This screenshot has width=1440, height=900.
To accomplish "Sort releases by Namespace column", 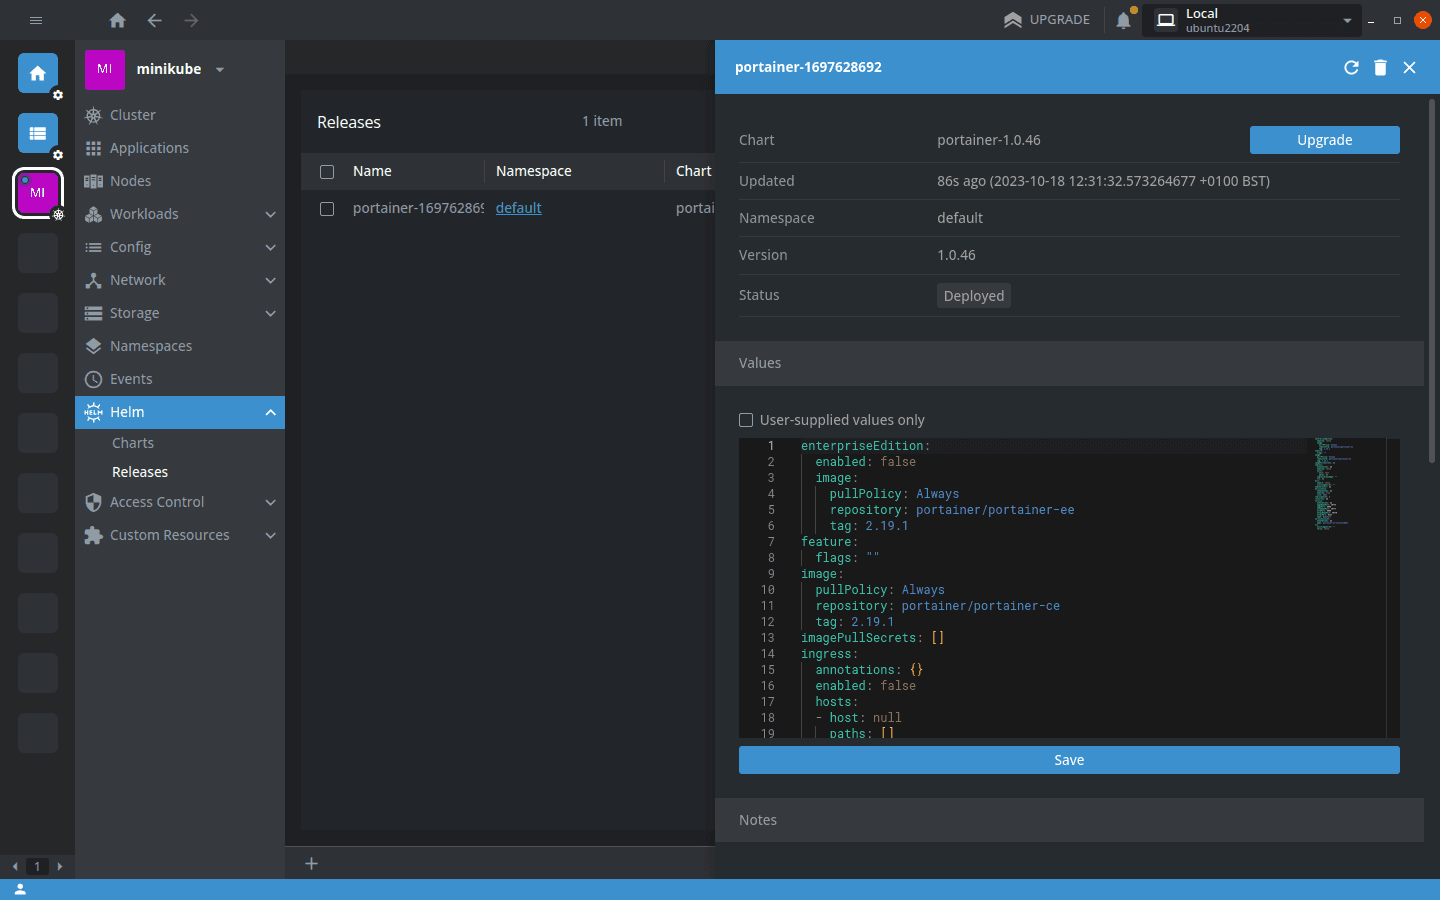I will coord(534,171).
